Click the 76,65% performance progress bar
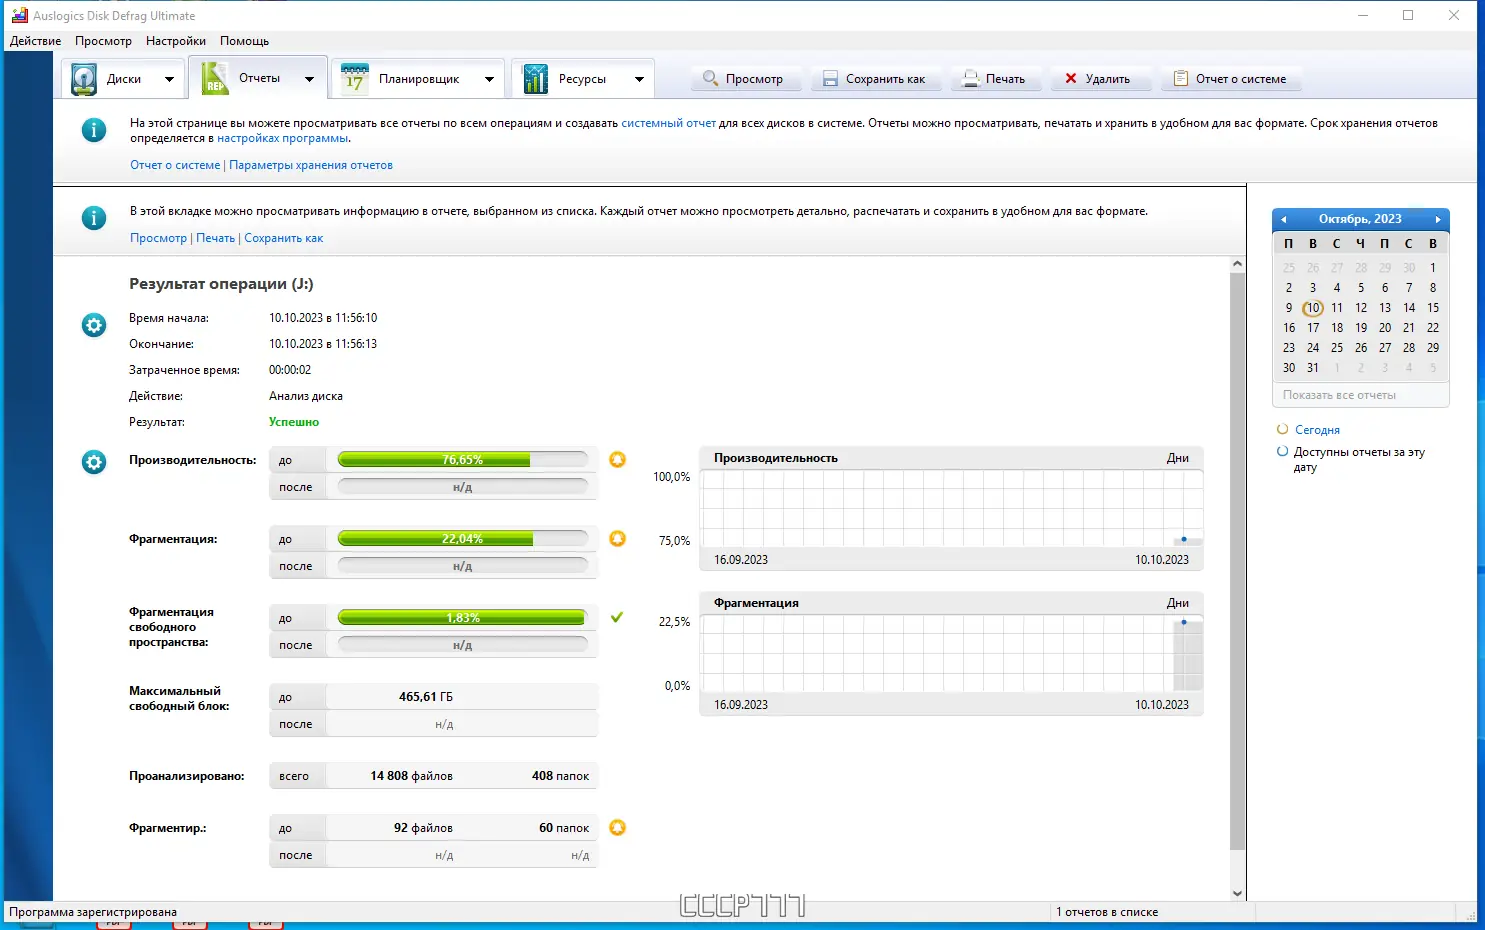 [x=462, y=460]
